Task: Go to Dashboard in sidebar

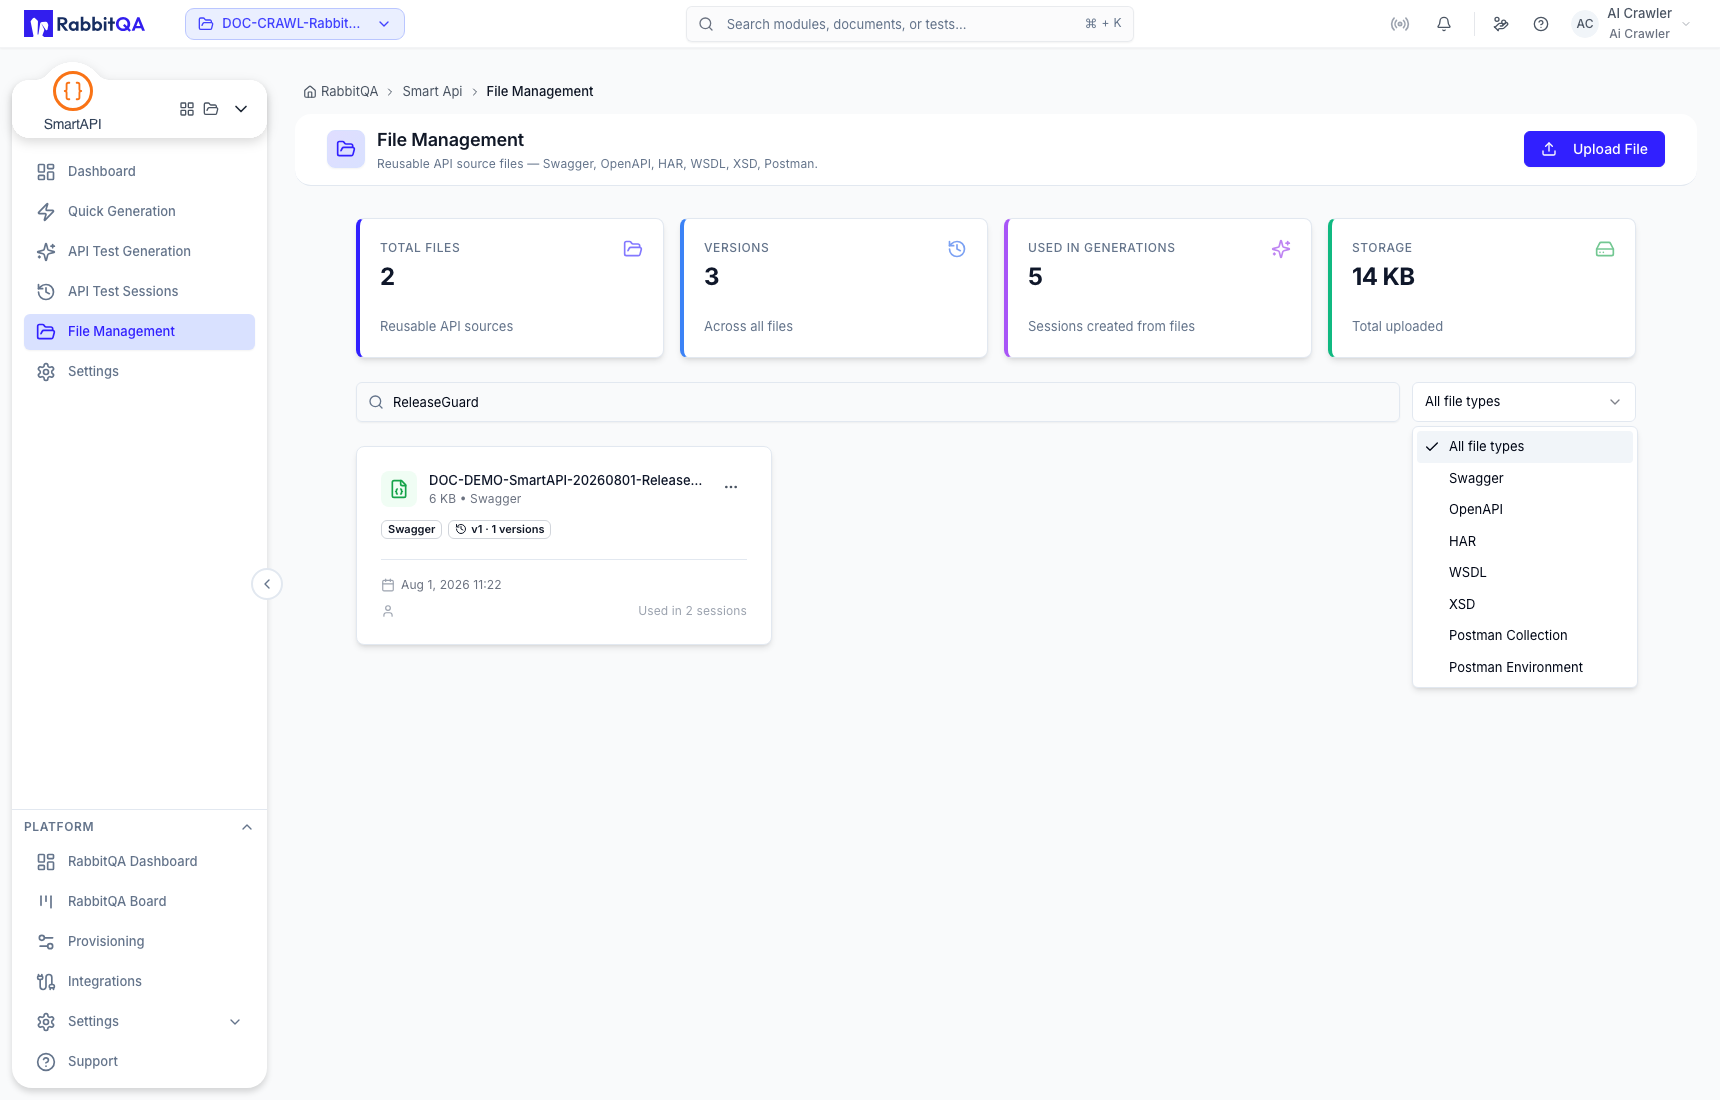Action: (139, 172)
